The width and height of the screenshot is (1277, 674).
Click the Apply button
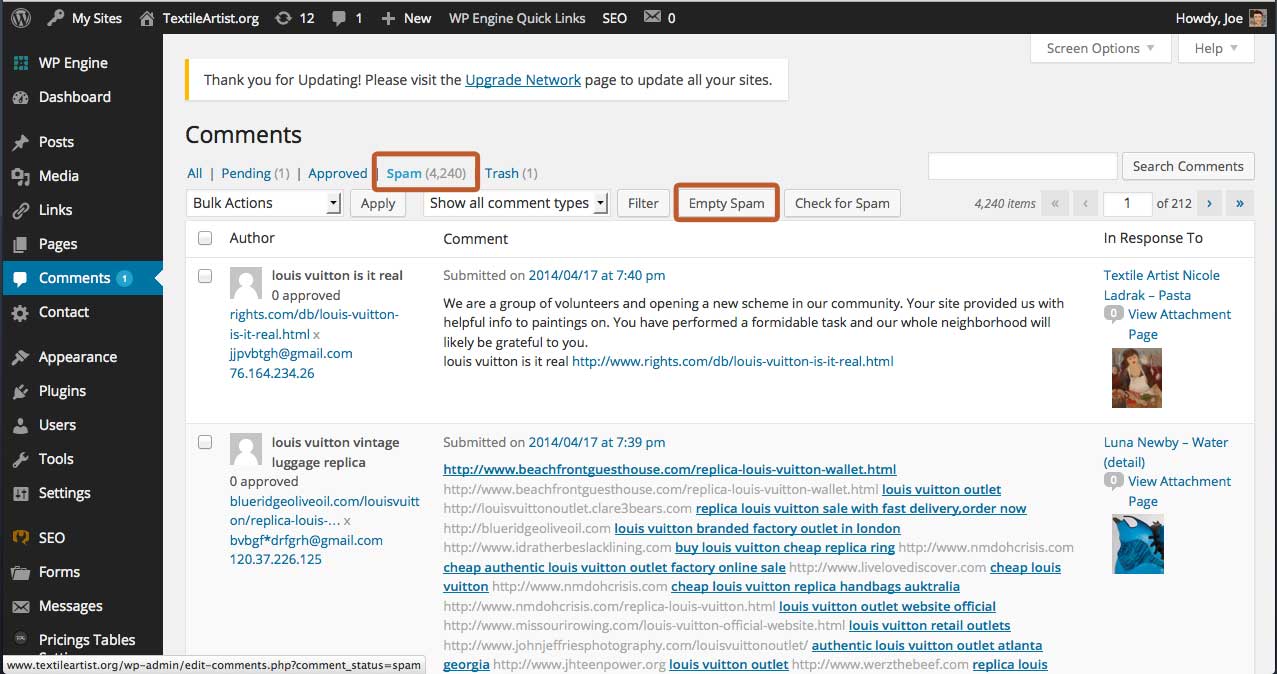coord(378,203)
